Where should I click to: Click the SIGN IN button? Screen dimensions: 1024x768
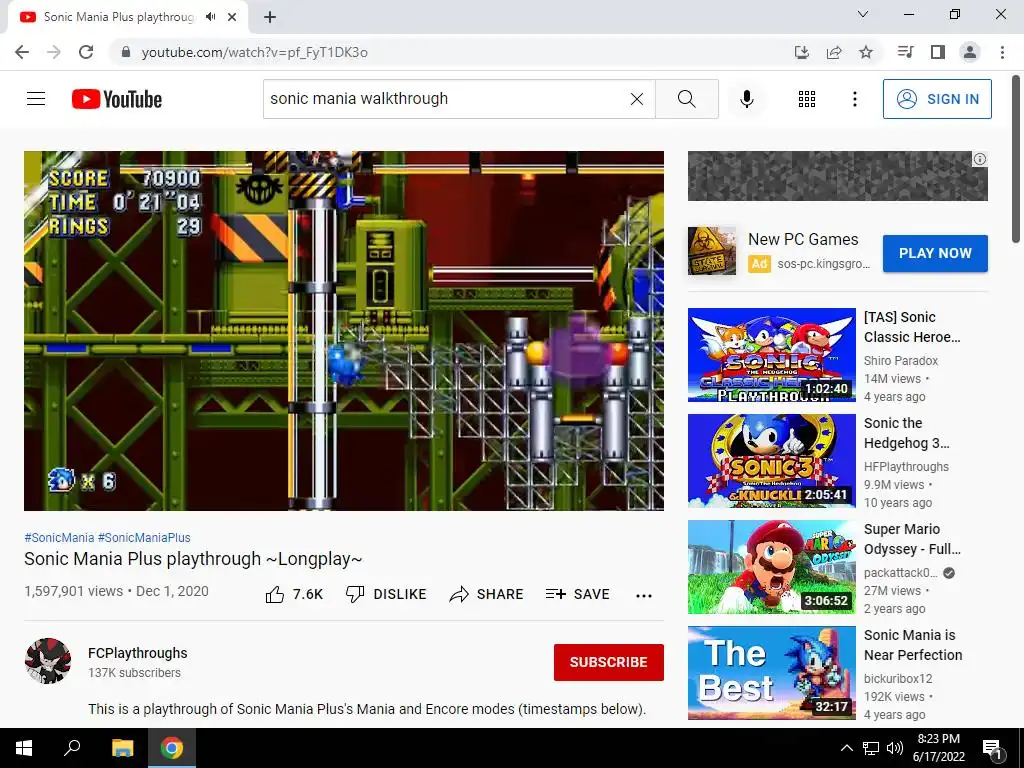click(x=937, y=99)
